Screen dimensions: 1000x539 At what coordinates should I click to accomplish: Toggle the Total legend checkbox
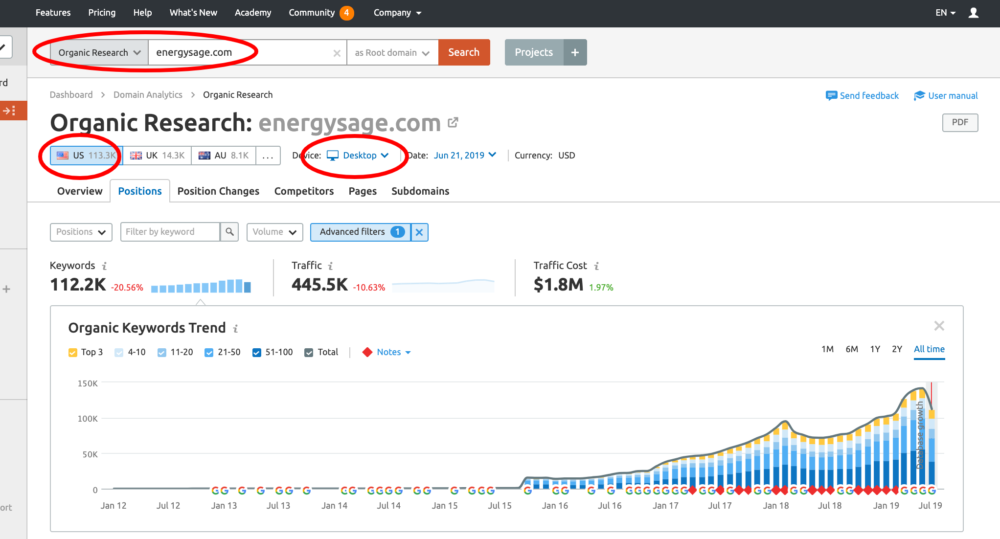309,353
